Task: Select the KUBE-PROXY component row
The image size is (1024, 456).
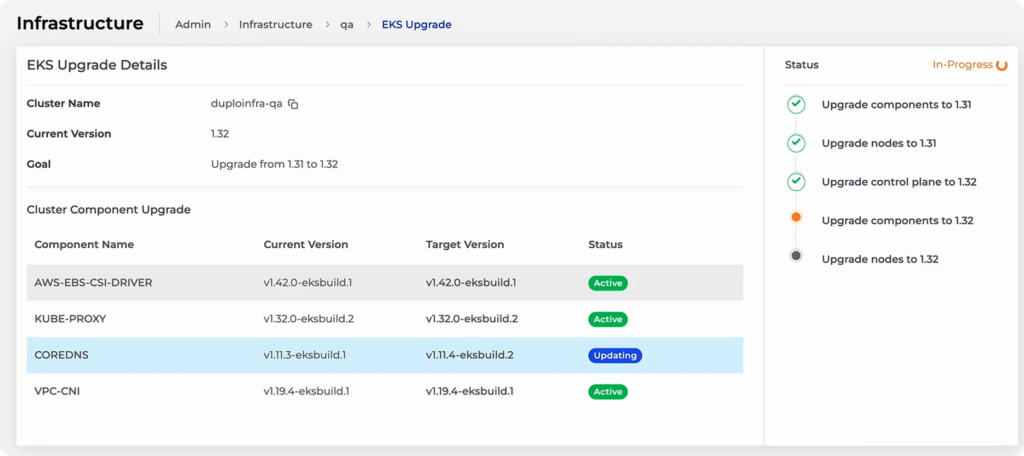Action: 70,319
